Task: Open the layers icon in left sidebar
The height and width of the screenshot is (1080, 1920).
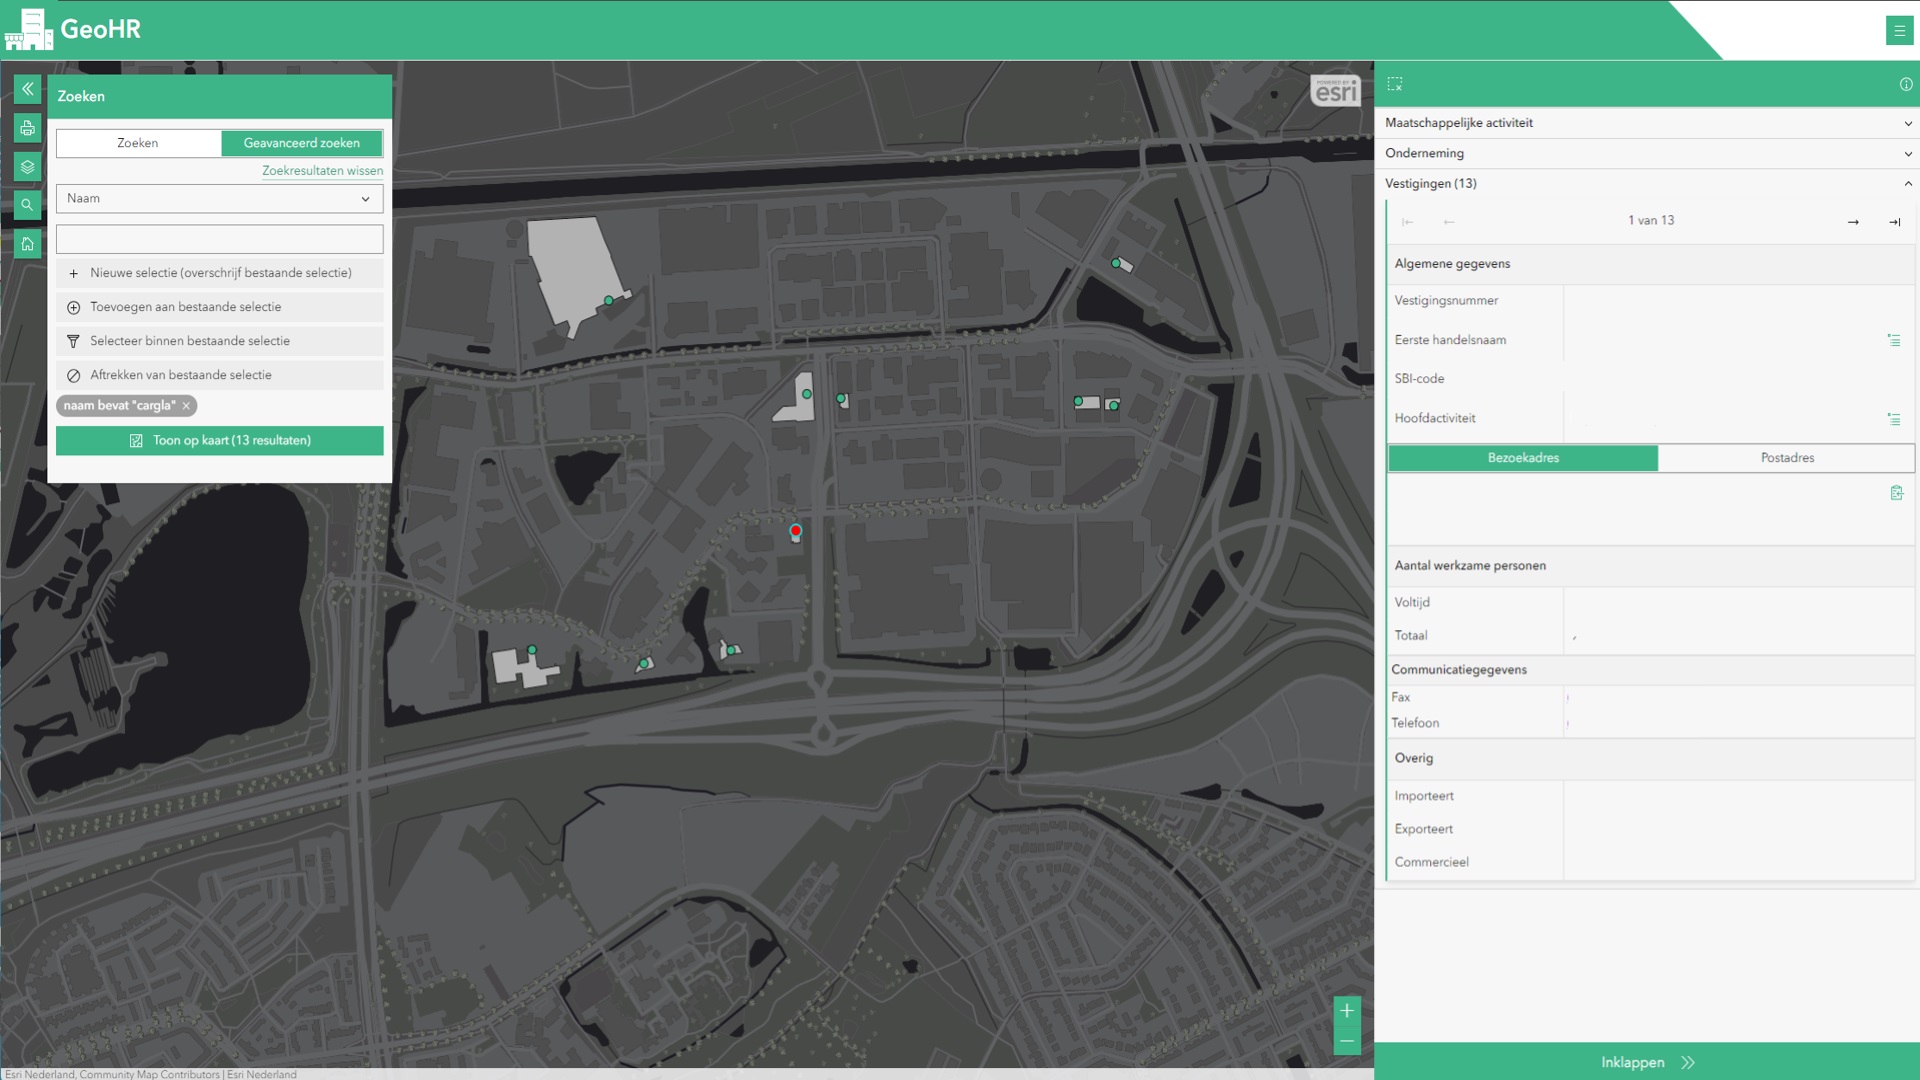Action: (x=27, y=167)
